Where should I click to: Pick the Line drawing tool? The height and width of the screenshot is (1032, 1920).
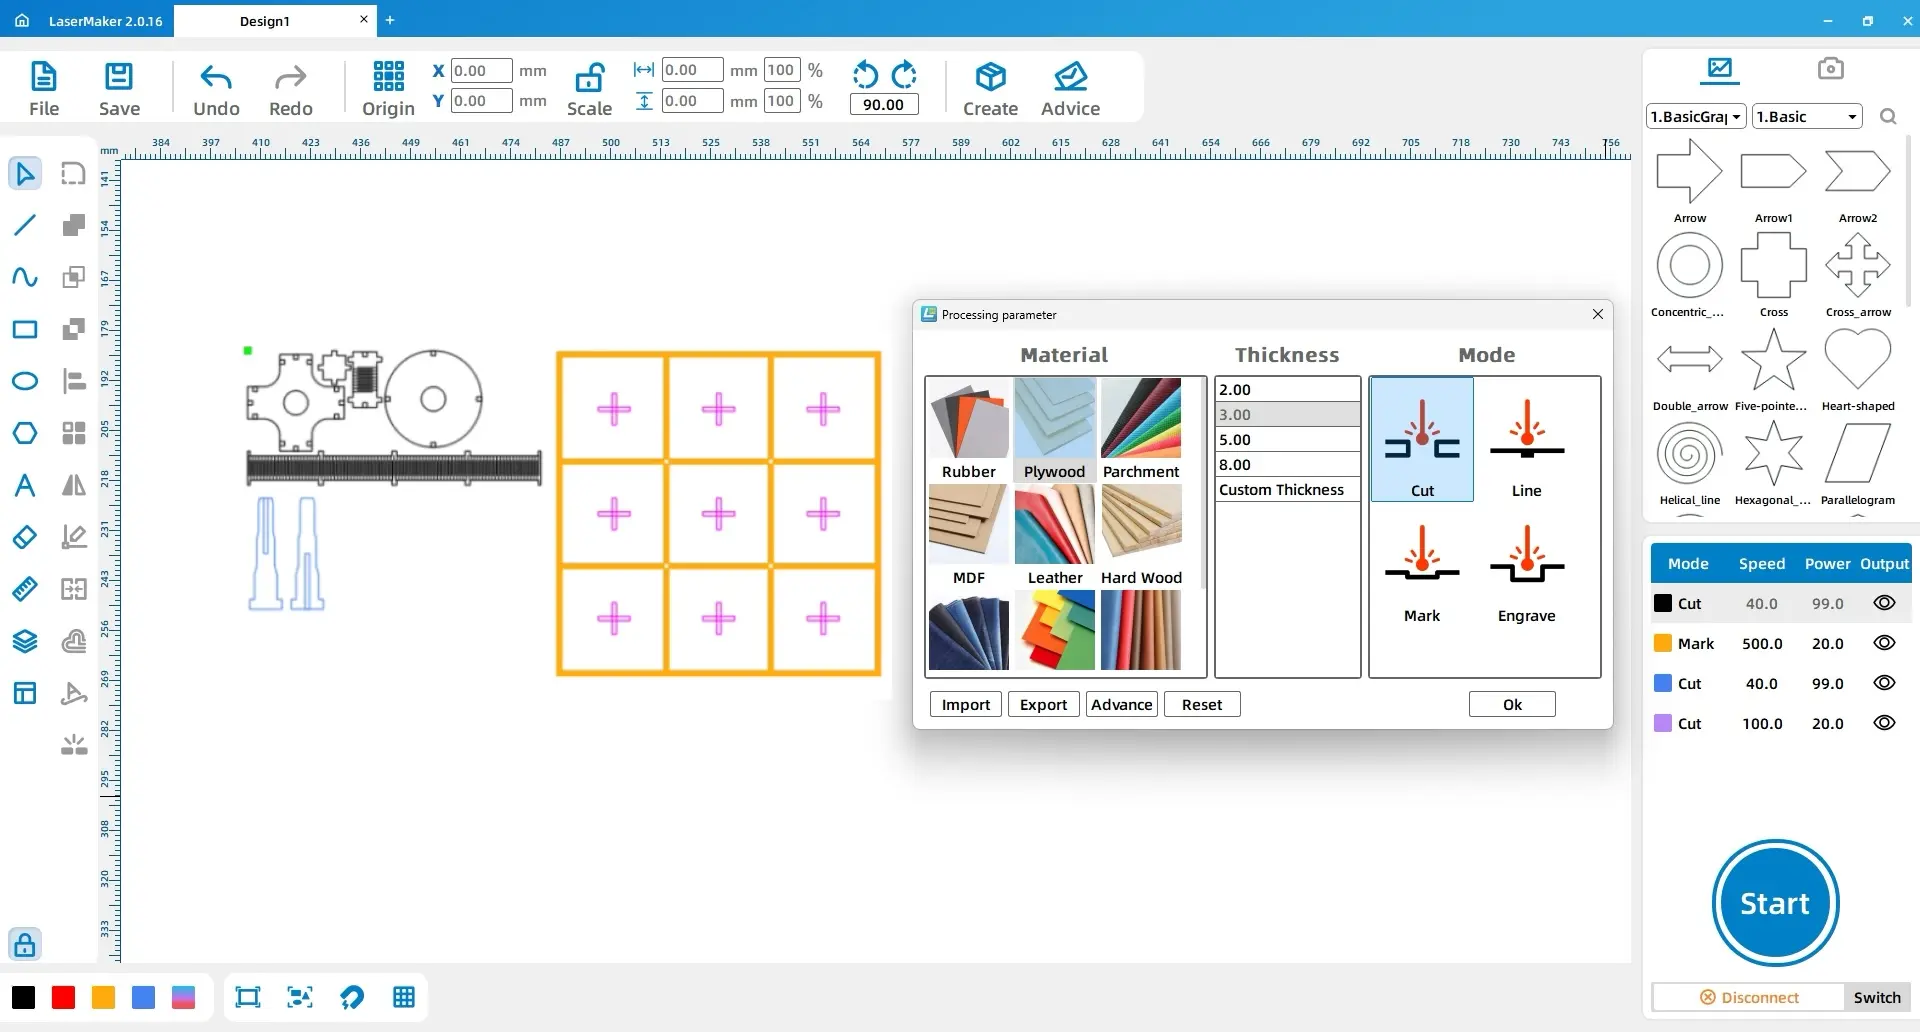pos(25,225)
